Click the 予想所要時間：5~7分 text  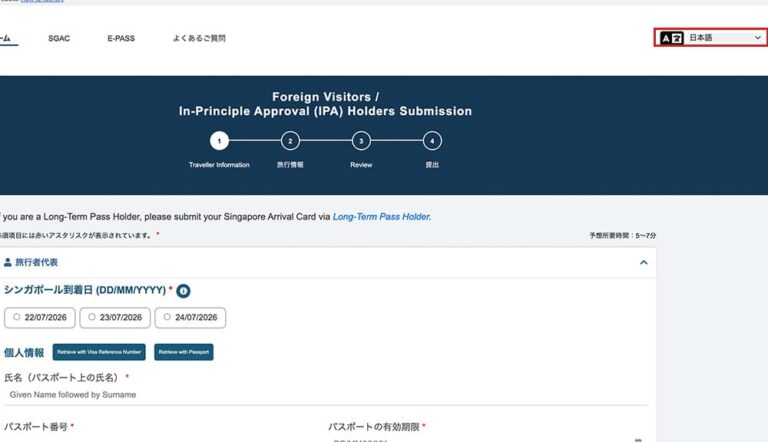pyautogui.click(x=623, y=236)
